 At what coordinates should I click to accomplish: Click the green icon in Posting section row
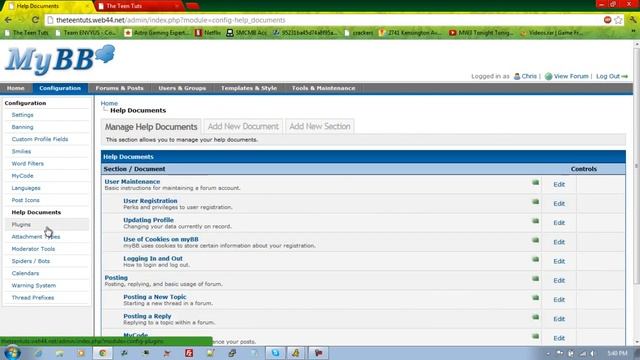pos(536,278)
